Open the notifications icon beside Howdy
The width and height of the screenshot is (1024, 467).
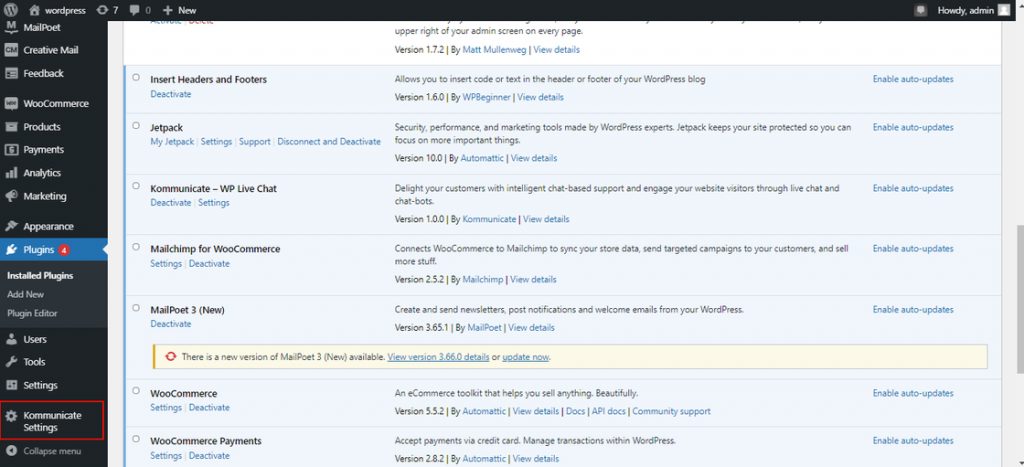tap(921, 10)
